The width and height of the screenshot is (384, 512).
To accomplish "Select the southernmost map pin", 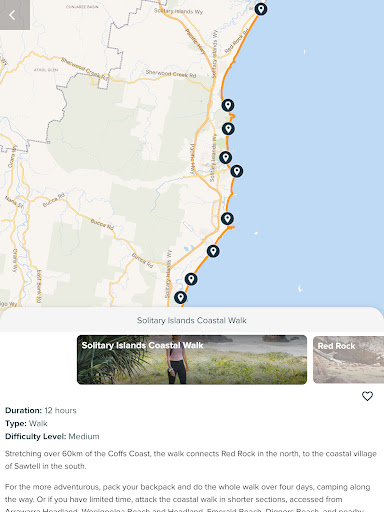I will [180, 297].
